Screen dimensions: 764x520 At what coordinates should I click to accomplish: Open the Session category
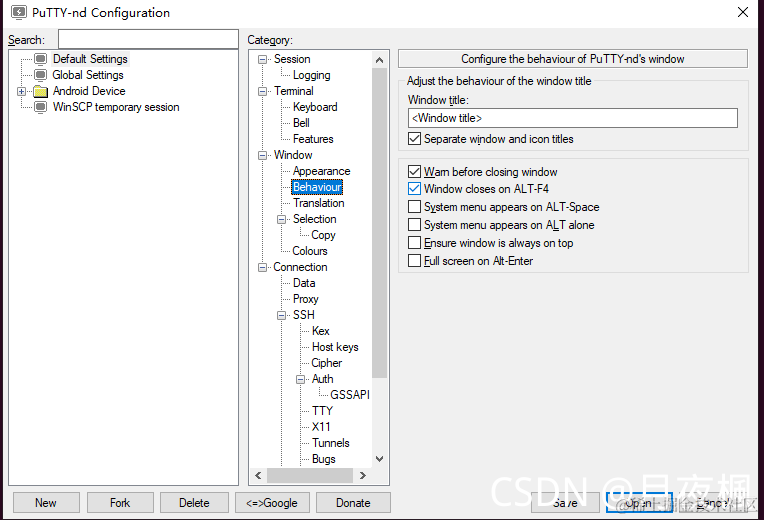[x=292, y=59]
